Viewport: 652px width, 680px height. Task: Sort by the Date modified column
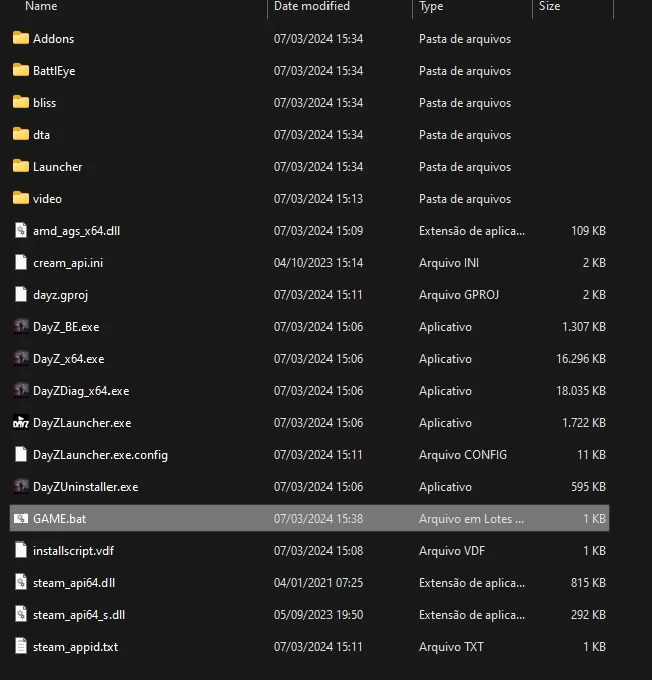(311, 6)
